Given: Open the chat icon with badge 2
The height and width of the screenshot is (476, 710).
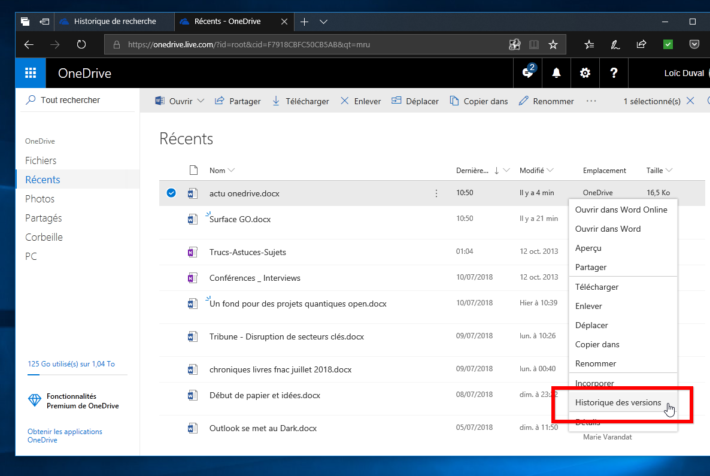Looking at the screenshot, I should click(x=528, y=72).
